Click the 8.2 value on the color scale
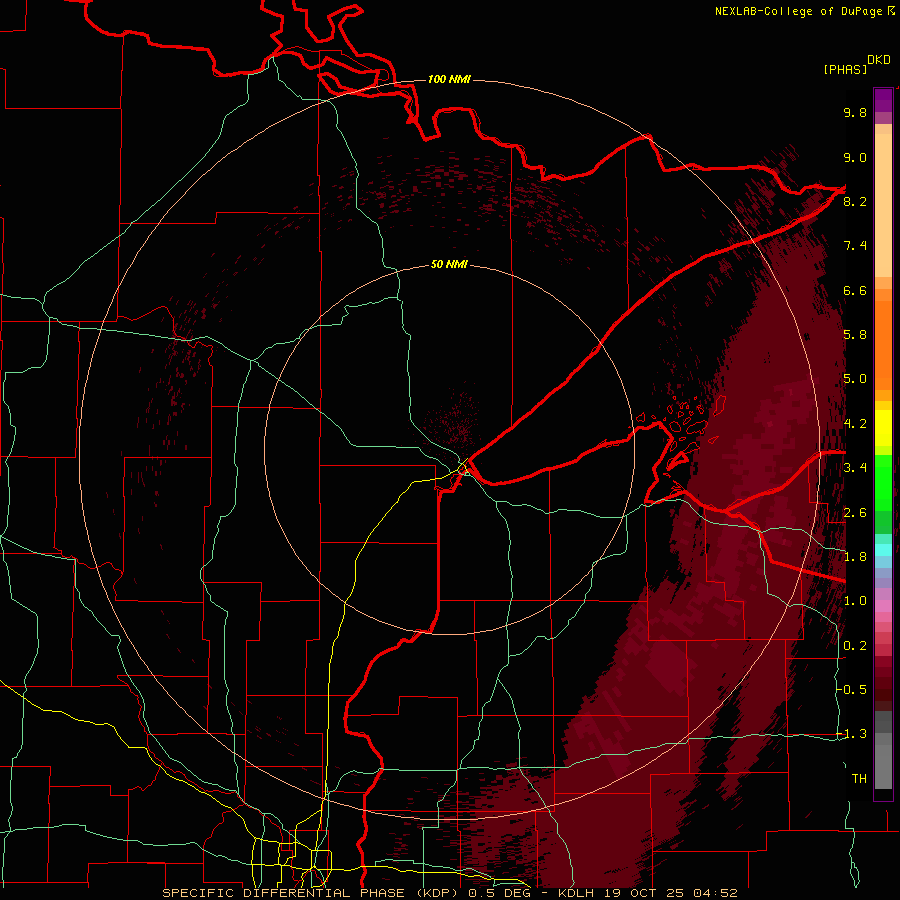The height and width of the screenshot is (900, 900). [855, 201]
